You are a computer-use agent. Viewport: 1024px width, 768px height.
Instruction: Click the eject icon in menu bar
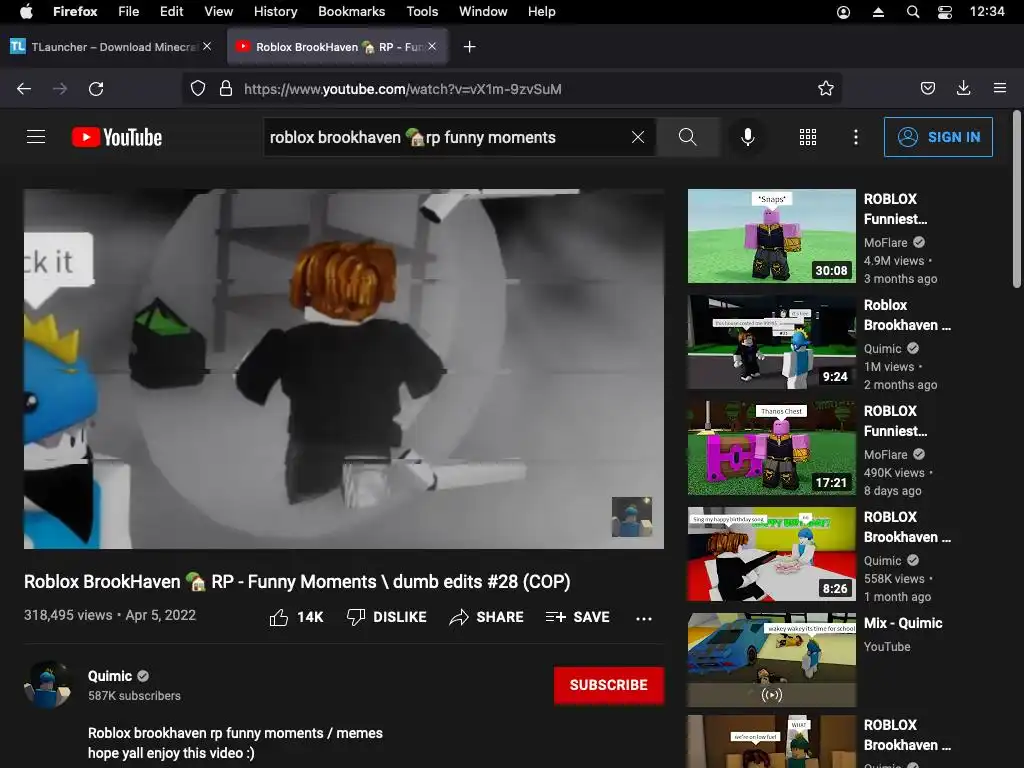(x=878, y=12)
